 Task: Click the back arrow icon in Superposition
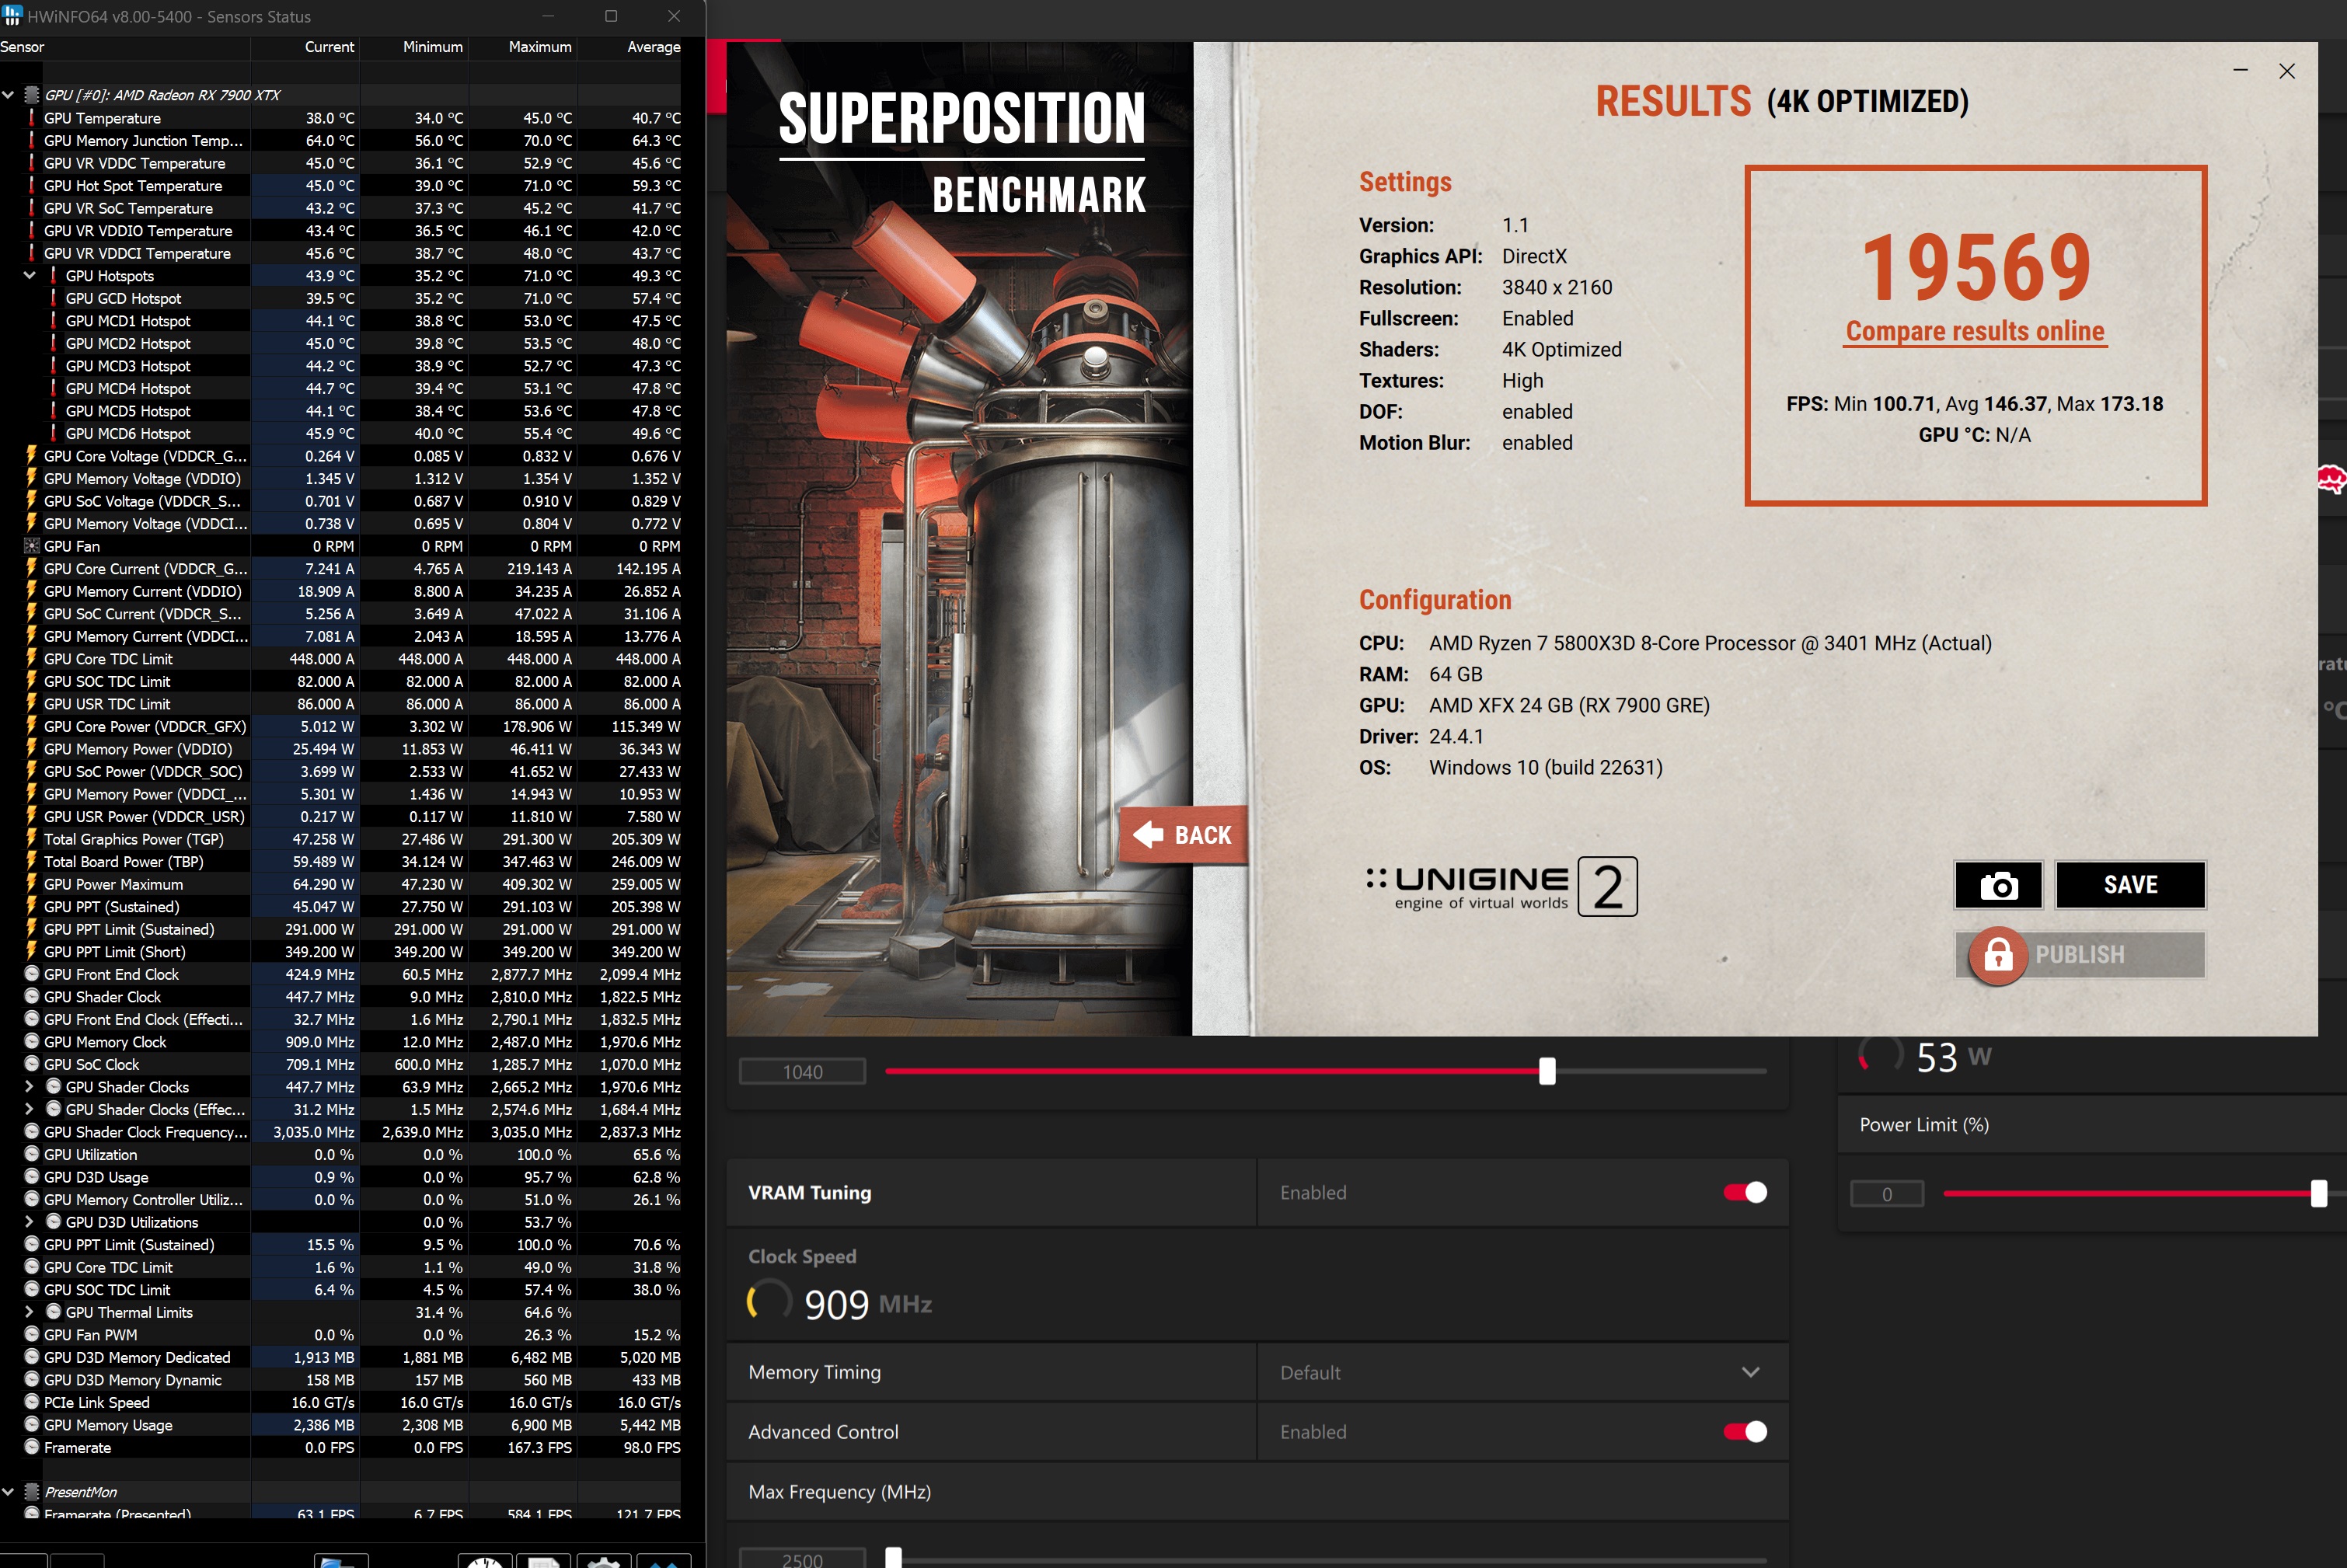[1148, 834]
